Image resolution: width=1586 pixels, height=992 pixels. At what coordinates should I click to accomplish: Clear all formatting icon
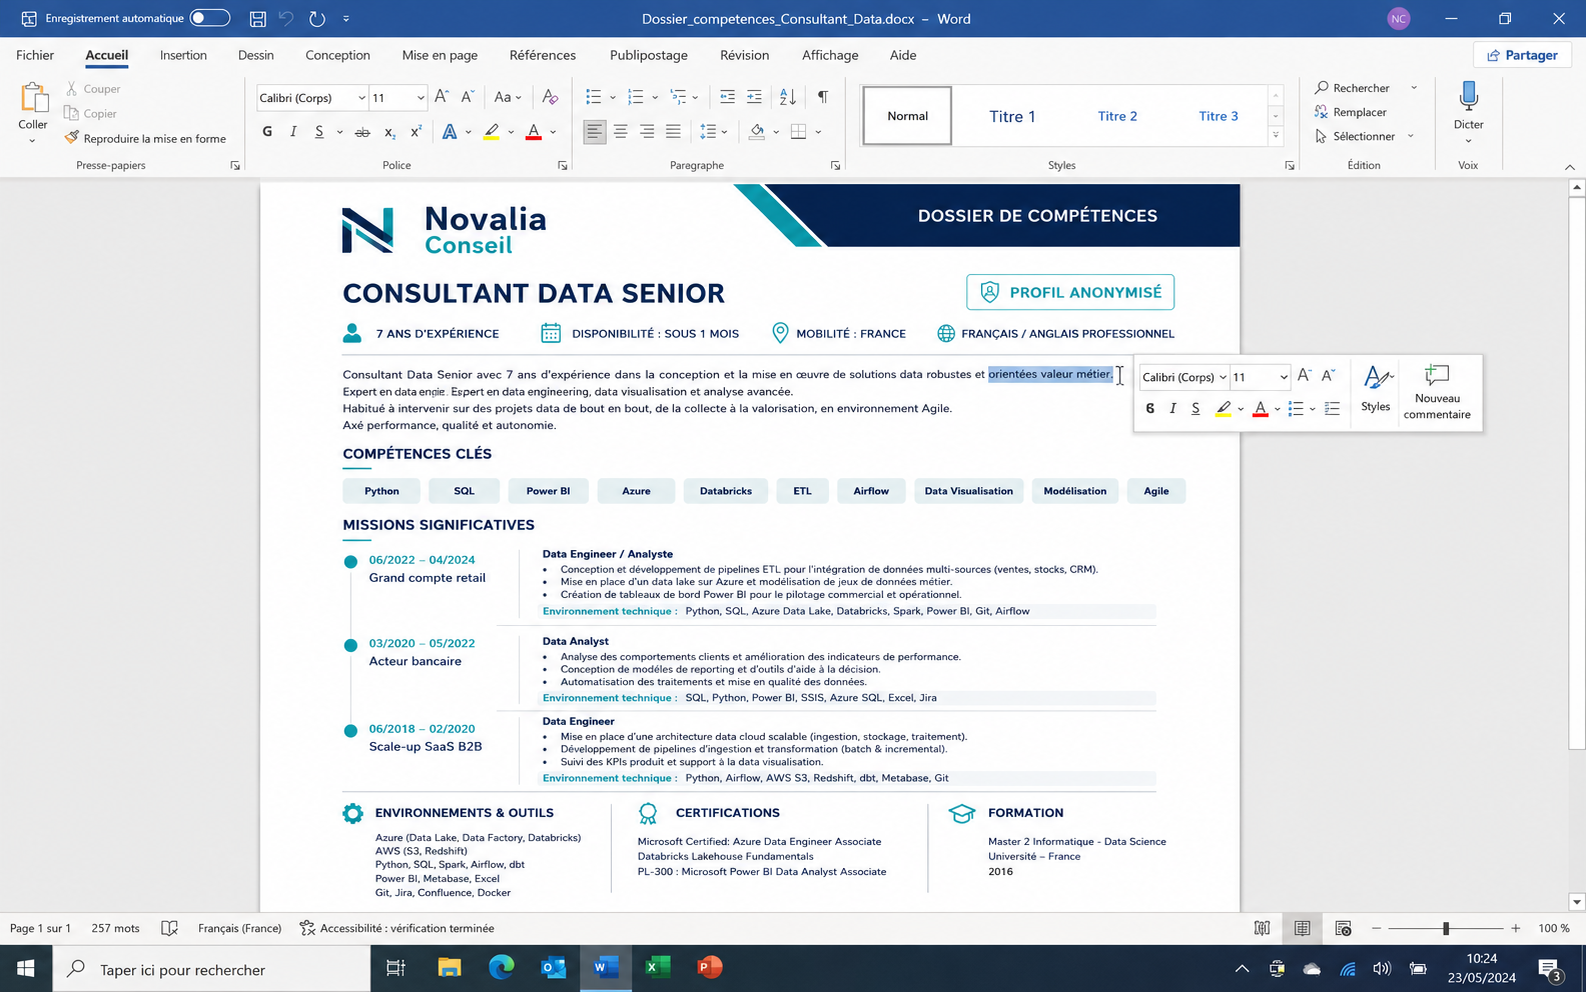coord(550,97)
